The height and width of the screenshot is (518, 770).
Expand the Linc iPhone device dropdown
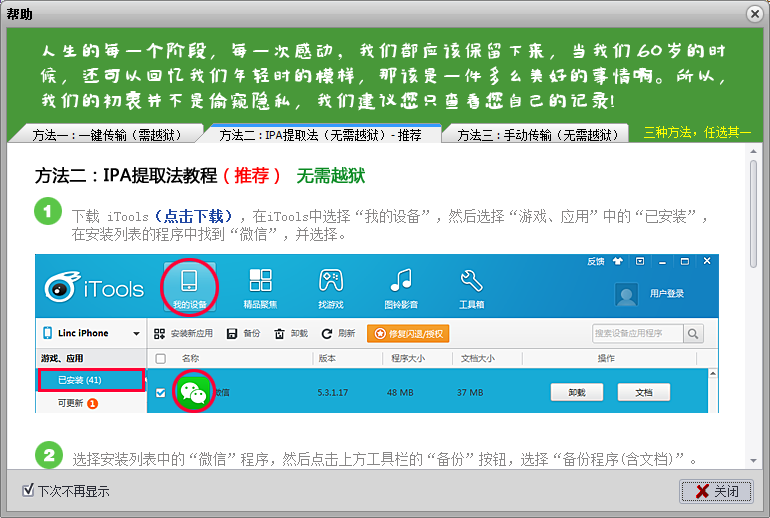pos(135,333)
